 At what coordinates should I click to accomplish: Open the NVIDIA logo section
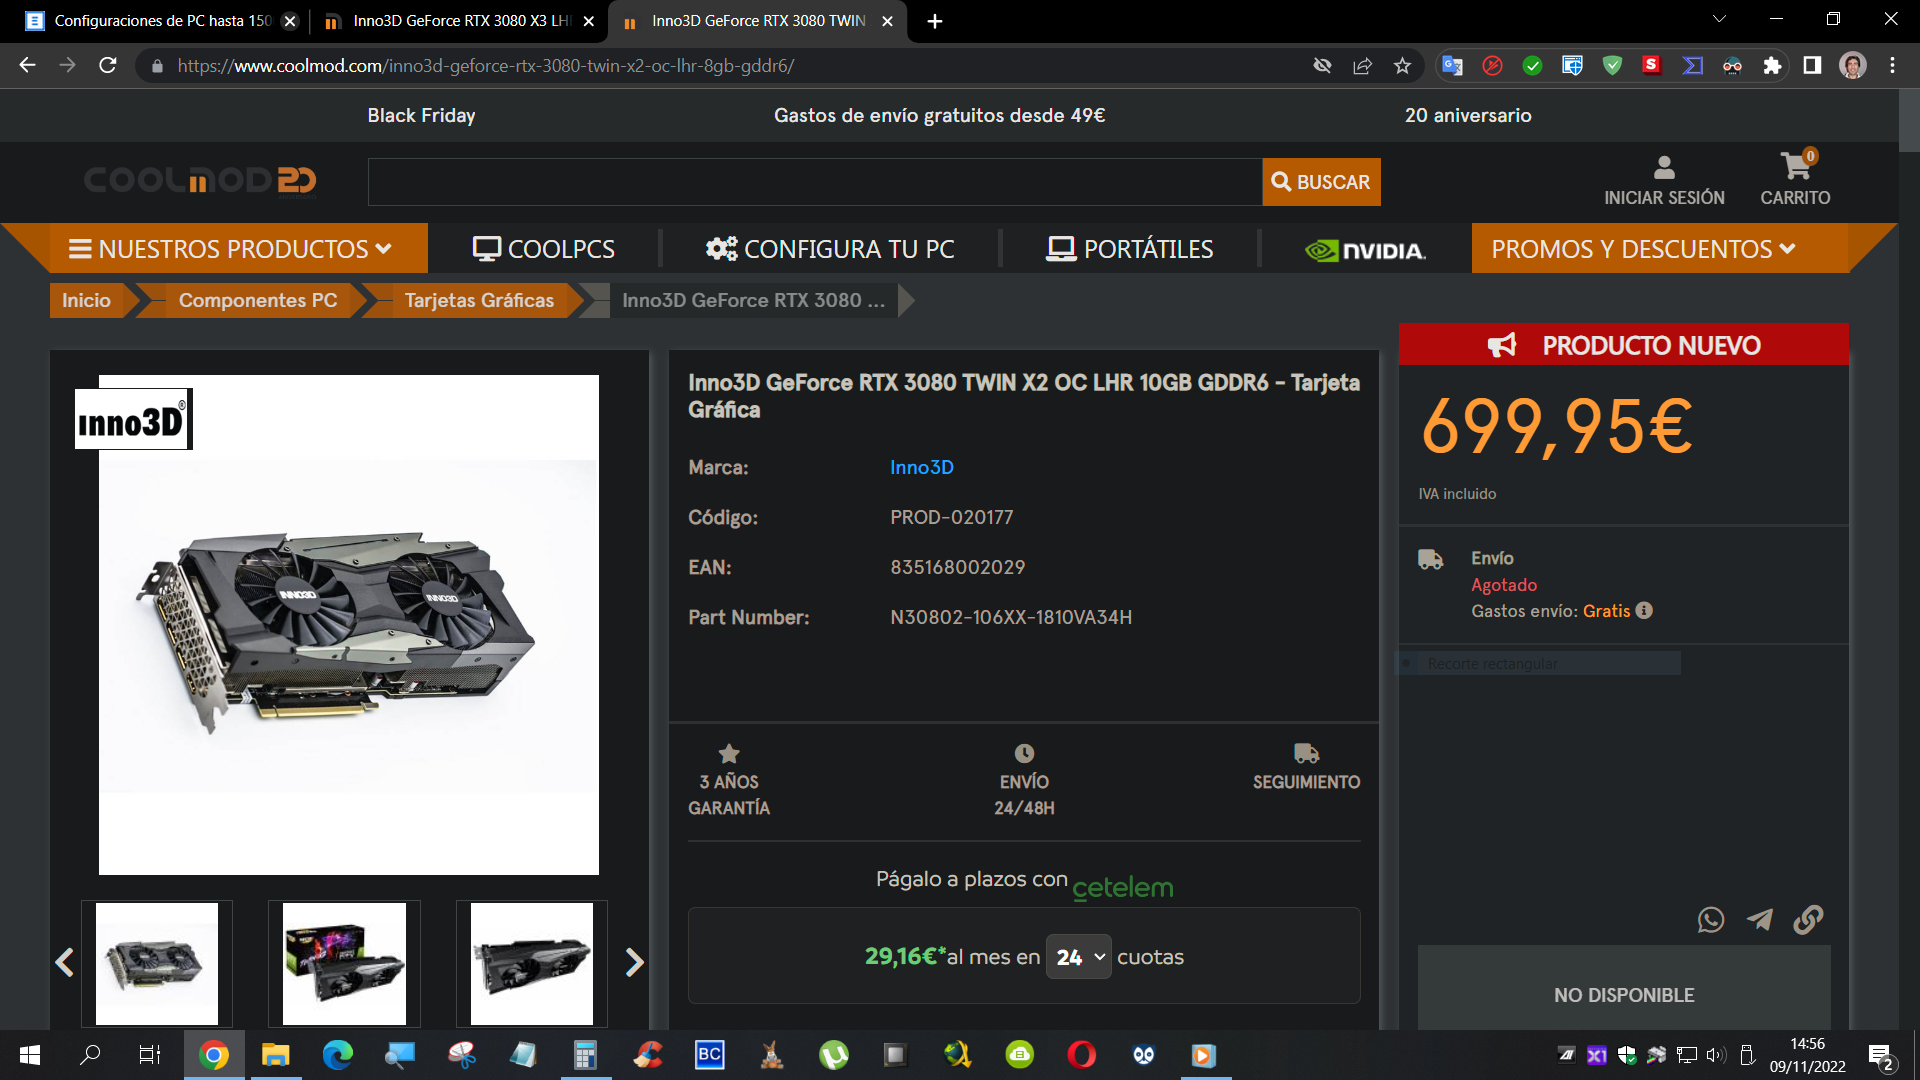coord(1365,250)
